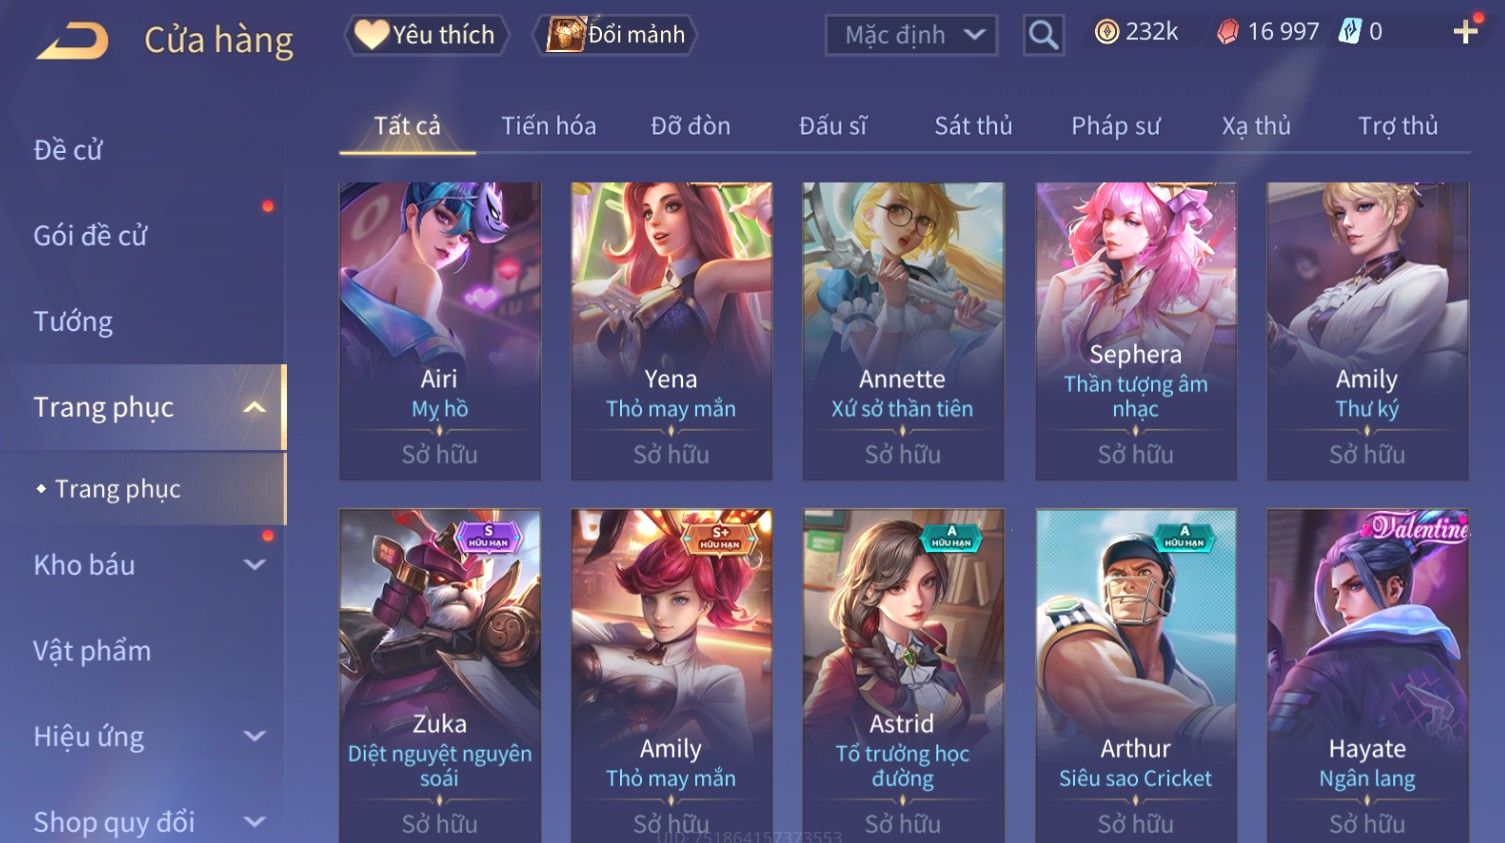1505x843 pixels.
Task: Switch to the Sát thủ tab
Action: [973, 126]
